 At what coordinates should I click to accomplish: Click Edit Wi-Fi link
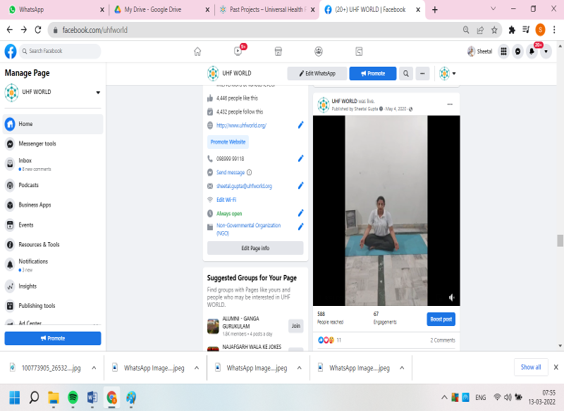coord(226,200)
